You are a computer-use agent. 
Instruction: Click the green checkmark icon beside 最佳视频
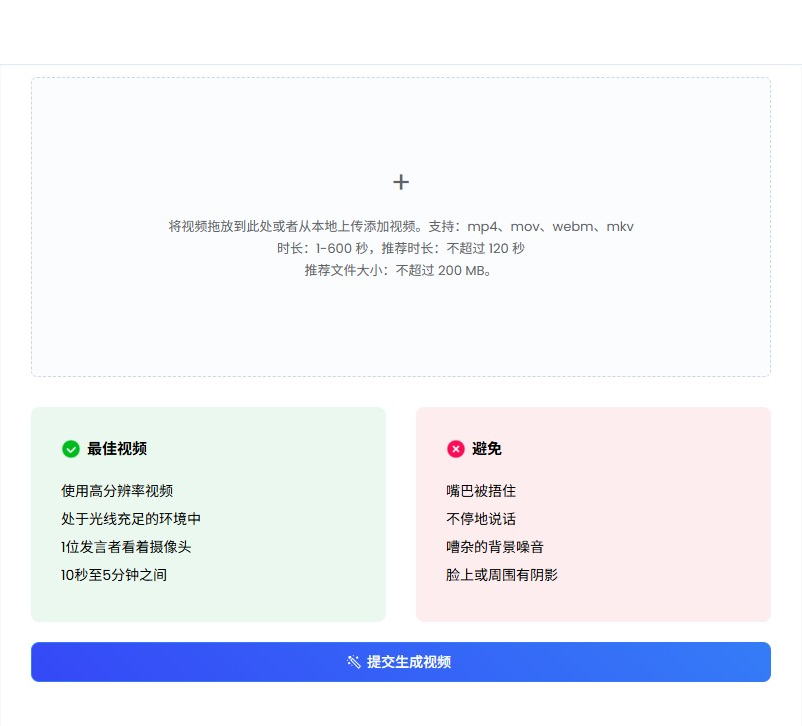[x=71, y=449]
